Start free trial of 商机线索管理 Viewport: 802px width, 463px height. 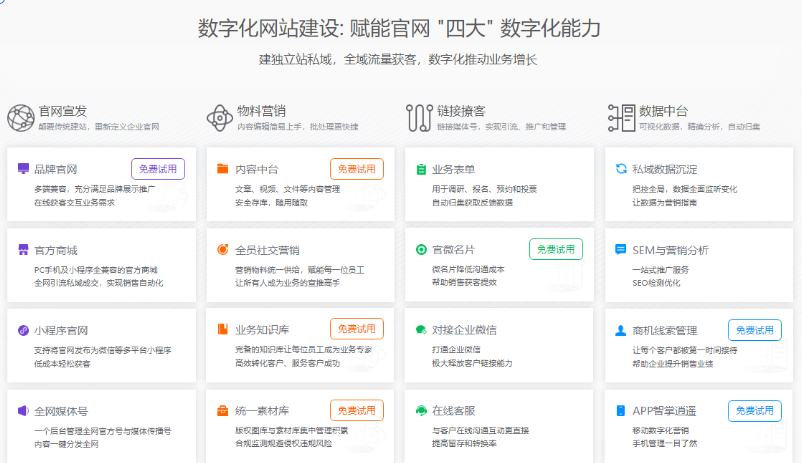pos(755,330)
